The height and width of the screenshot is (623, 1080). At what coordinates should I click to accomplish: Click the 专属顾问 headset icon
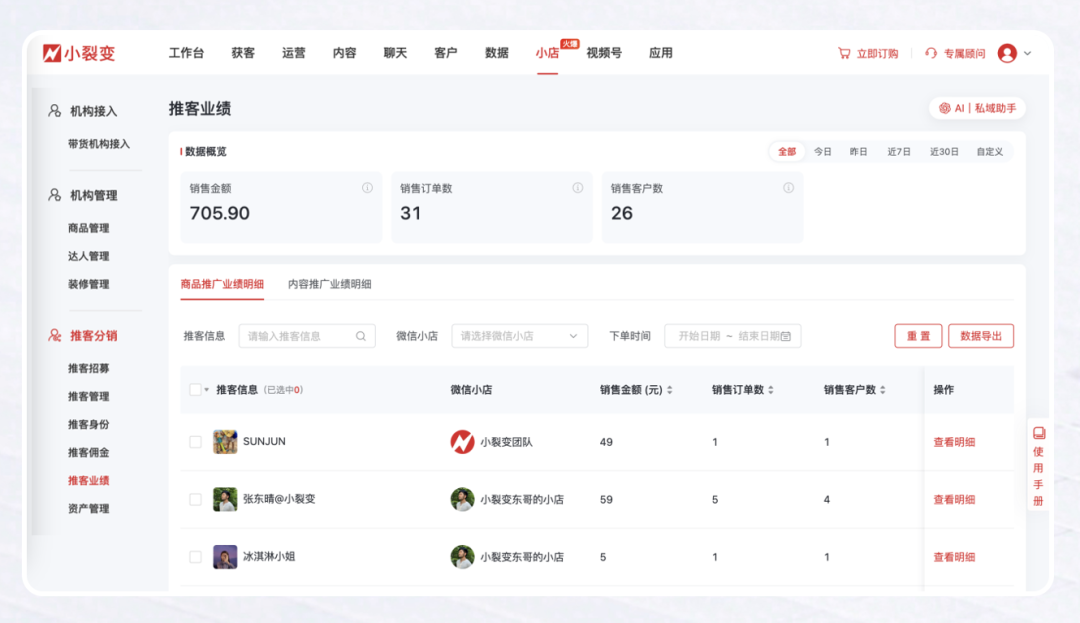tap(929, 53)
